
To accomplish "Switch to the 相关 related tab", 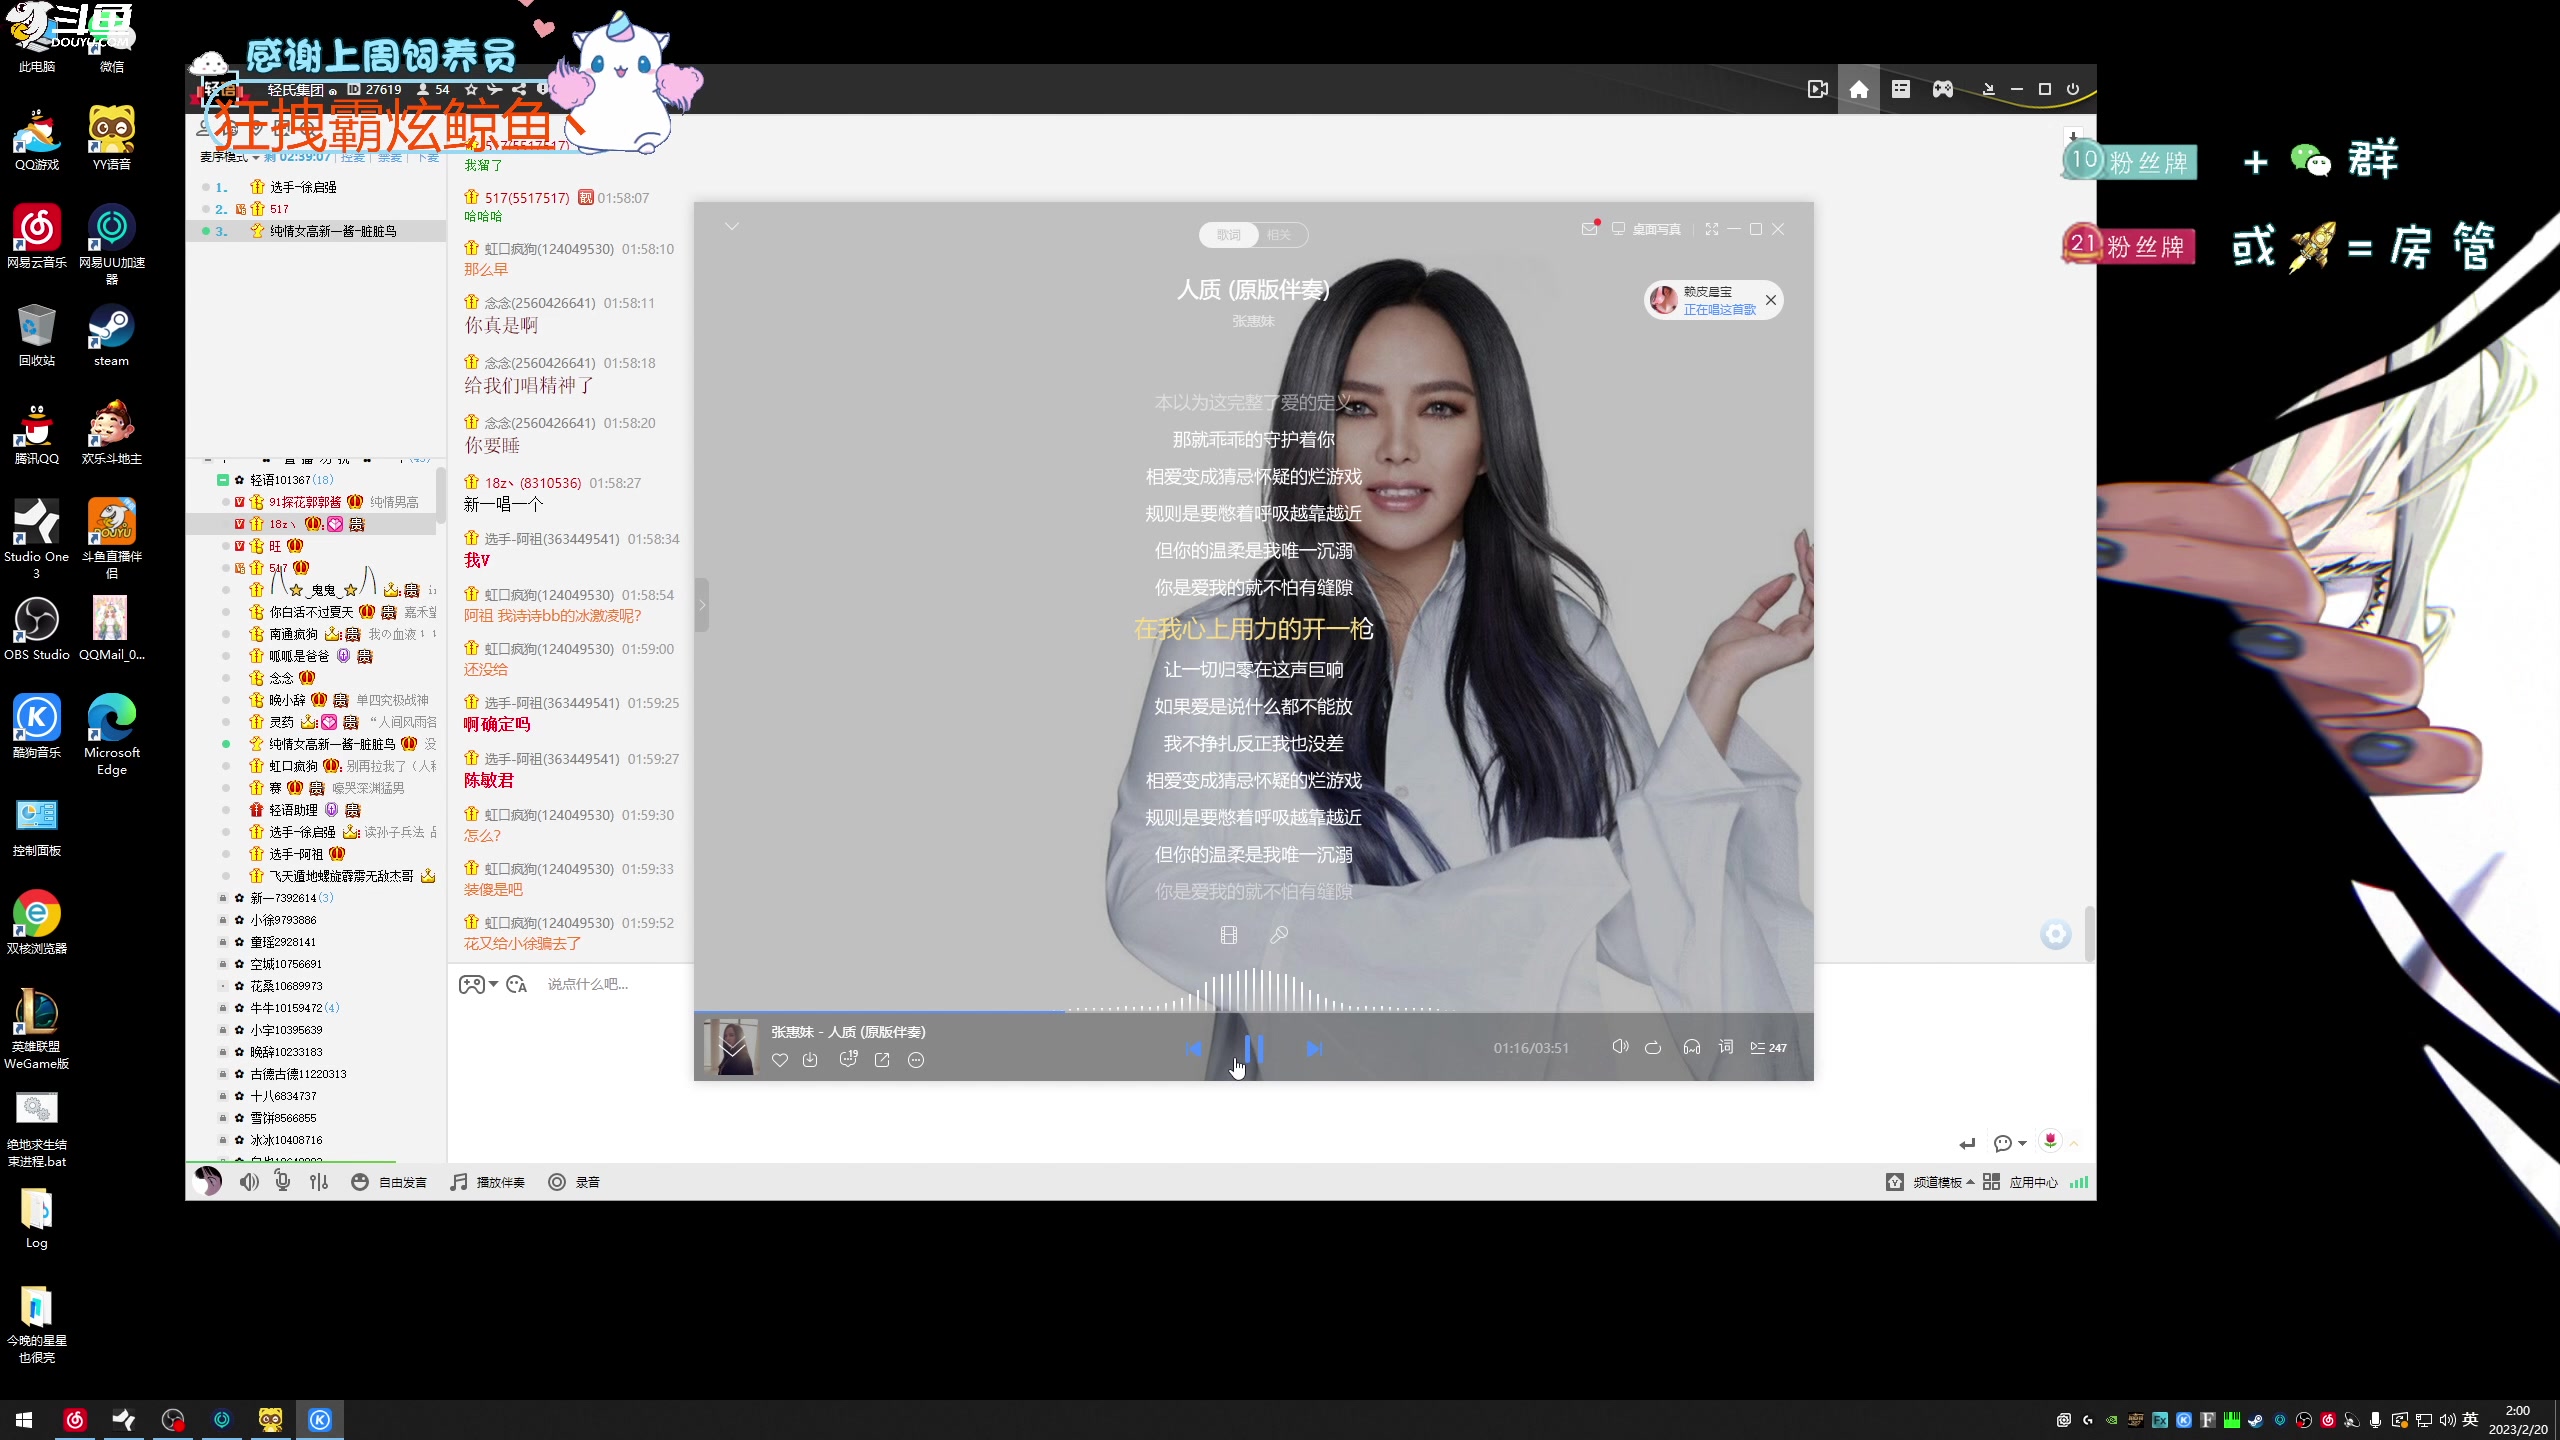I will tap(1279, 235).
